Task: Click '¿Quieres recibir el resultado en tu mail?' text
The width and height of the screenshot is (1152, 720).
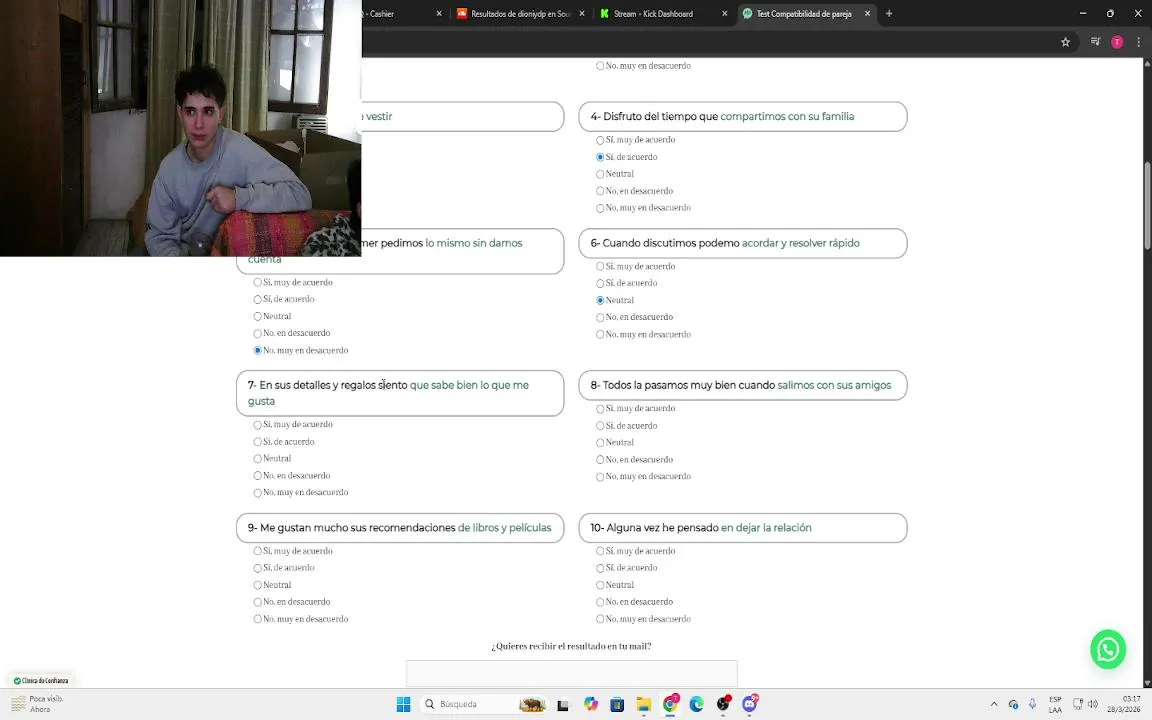Action: 571,647
